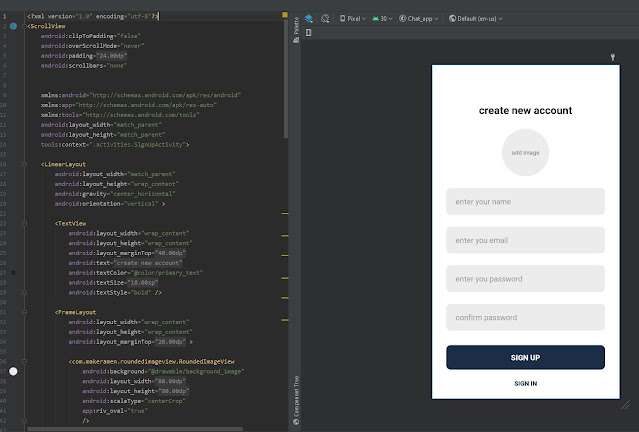Click the dark color gutter marker at line 27
The width and height of the screenshot is (639, 432).
click(13, 272)
